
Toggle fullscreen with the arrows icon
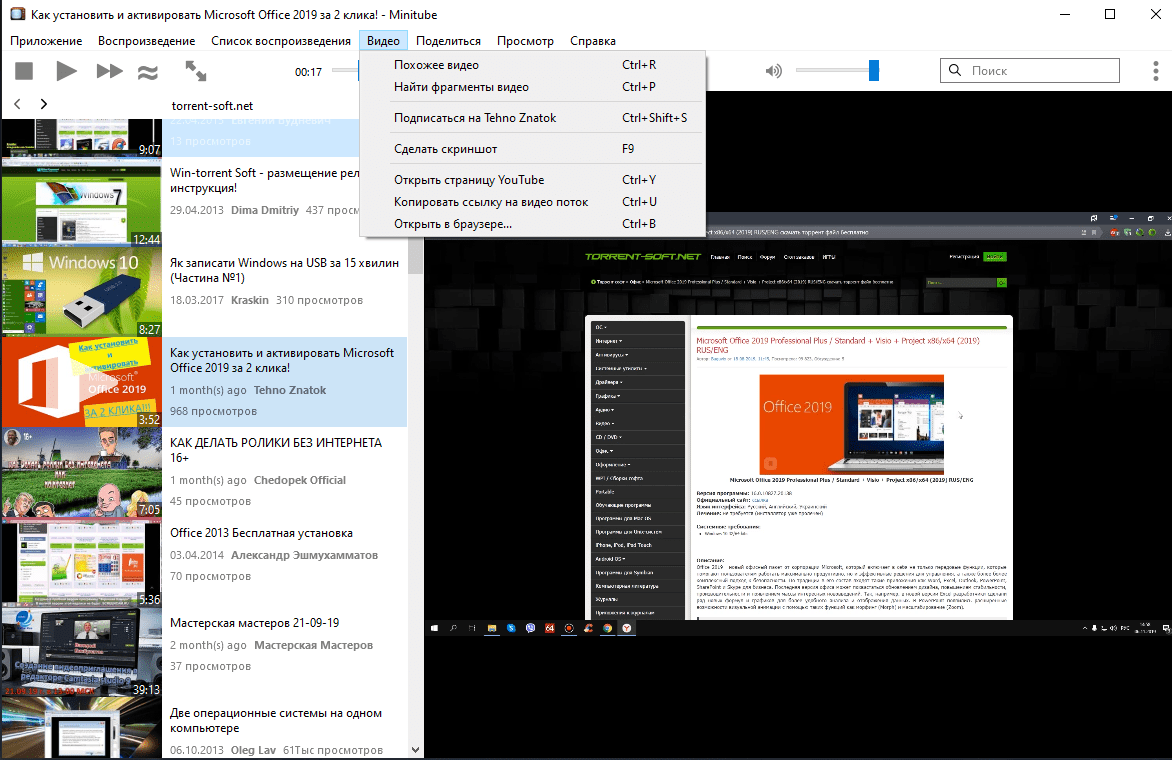196,71
